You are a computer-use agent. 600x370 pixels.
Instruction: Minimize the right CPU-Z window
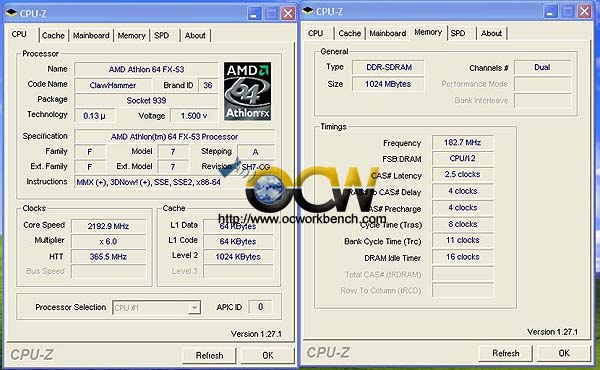pyautogui.click(x=550, y=12)
